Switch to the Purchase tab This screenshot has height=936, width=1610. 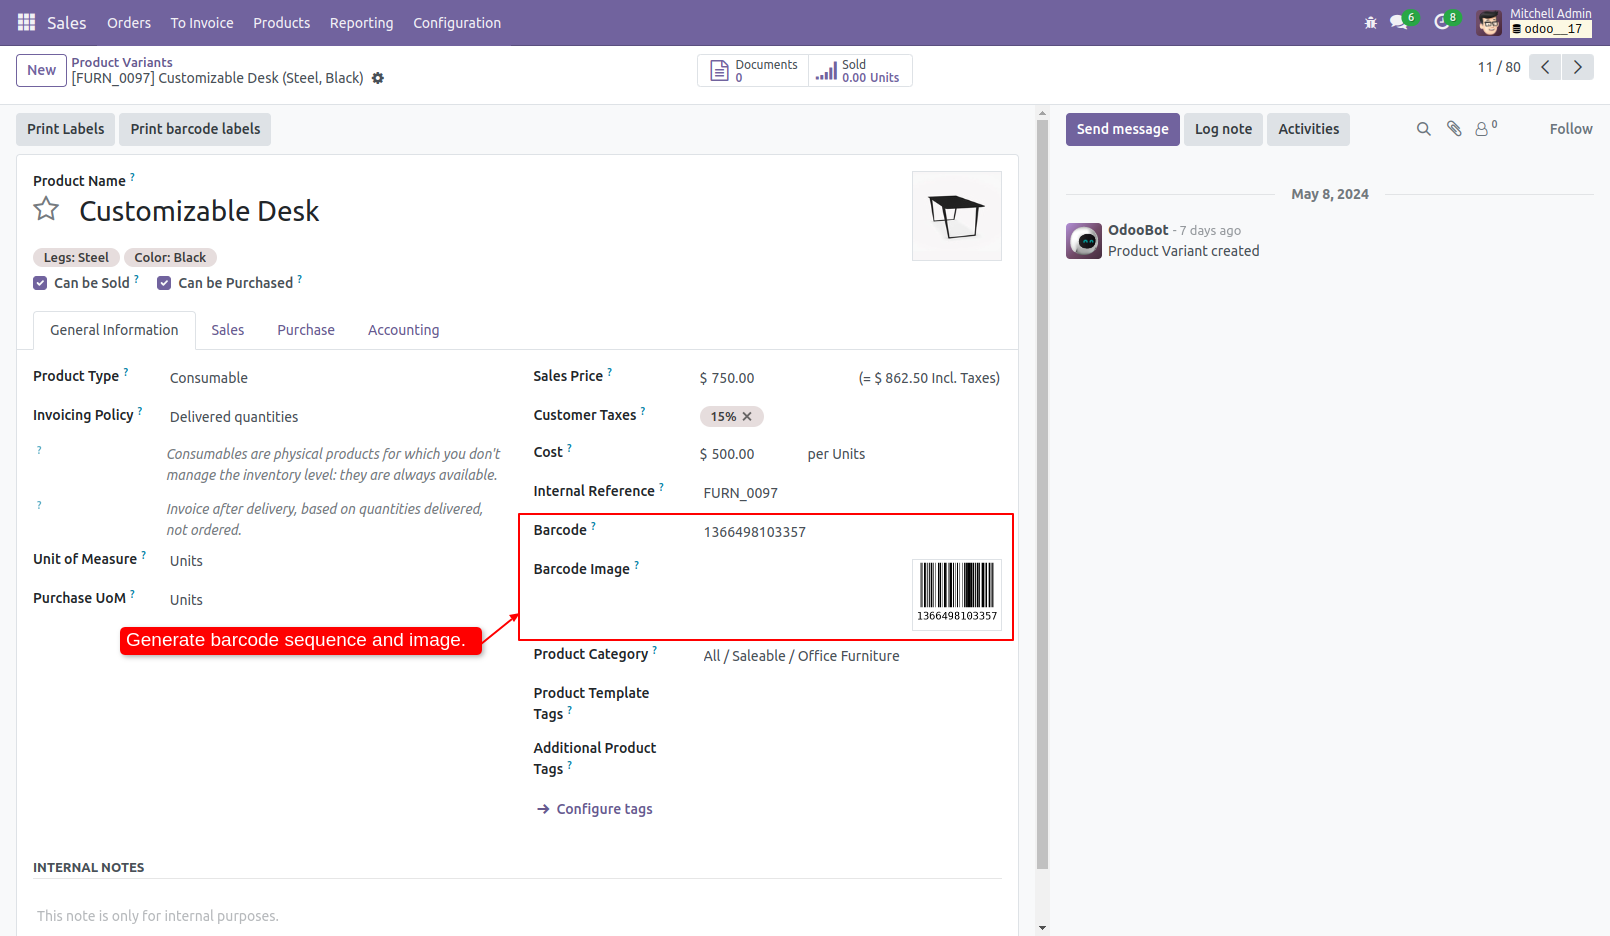click(305, 330)
